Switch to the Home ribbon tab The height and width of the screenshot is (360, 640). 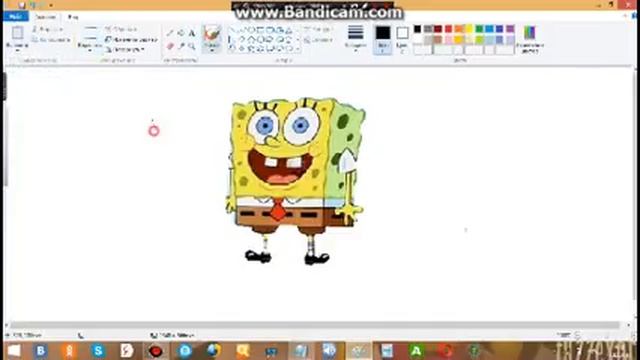point(45,17)
